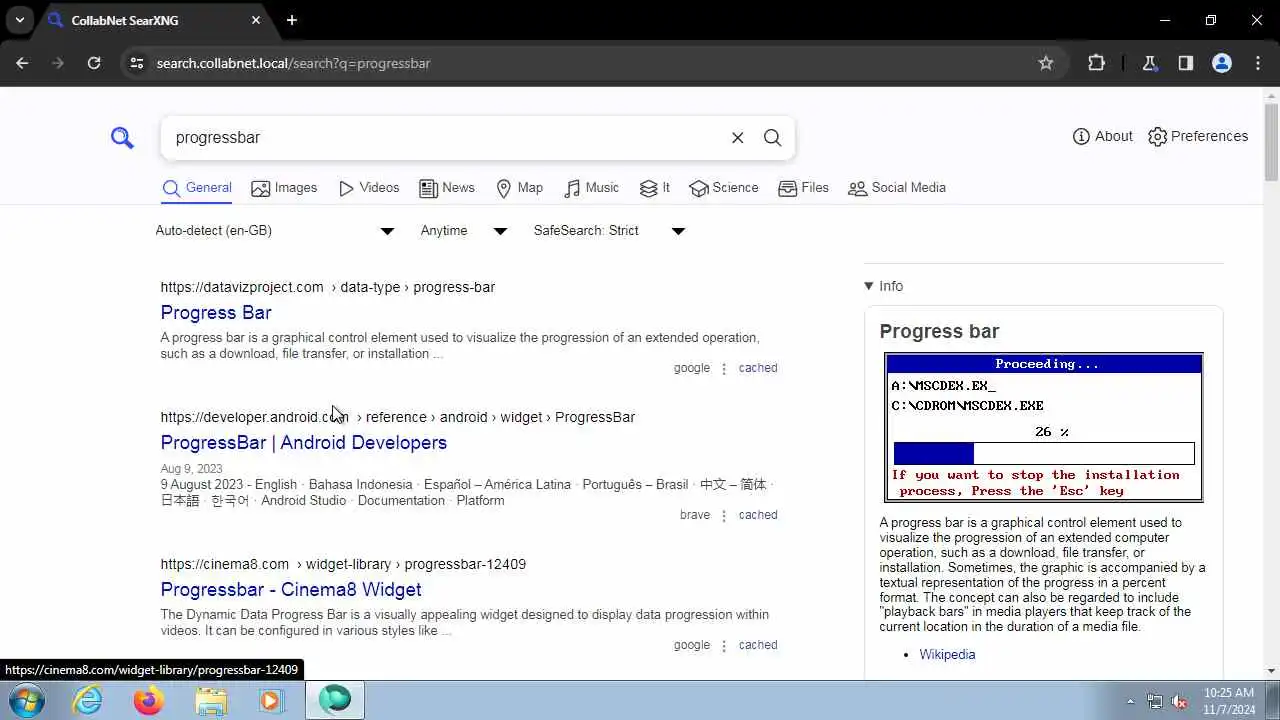The width and height of the screenshot is (1280, 720).
Task: Launch Internet Explorer from taskbar
Action: [88, 701]
